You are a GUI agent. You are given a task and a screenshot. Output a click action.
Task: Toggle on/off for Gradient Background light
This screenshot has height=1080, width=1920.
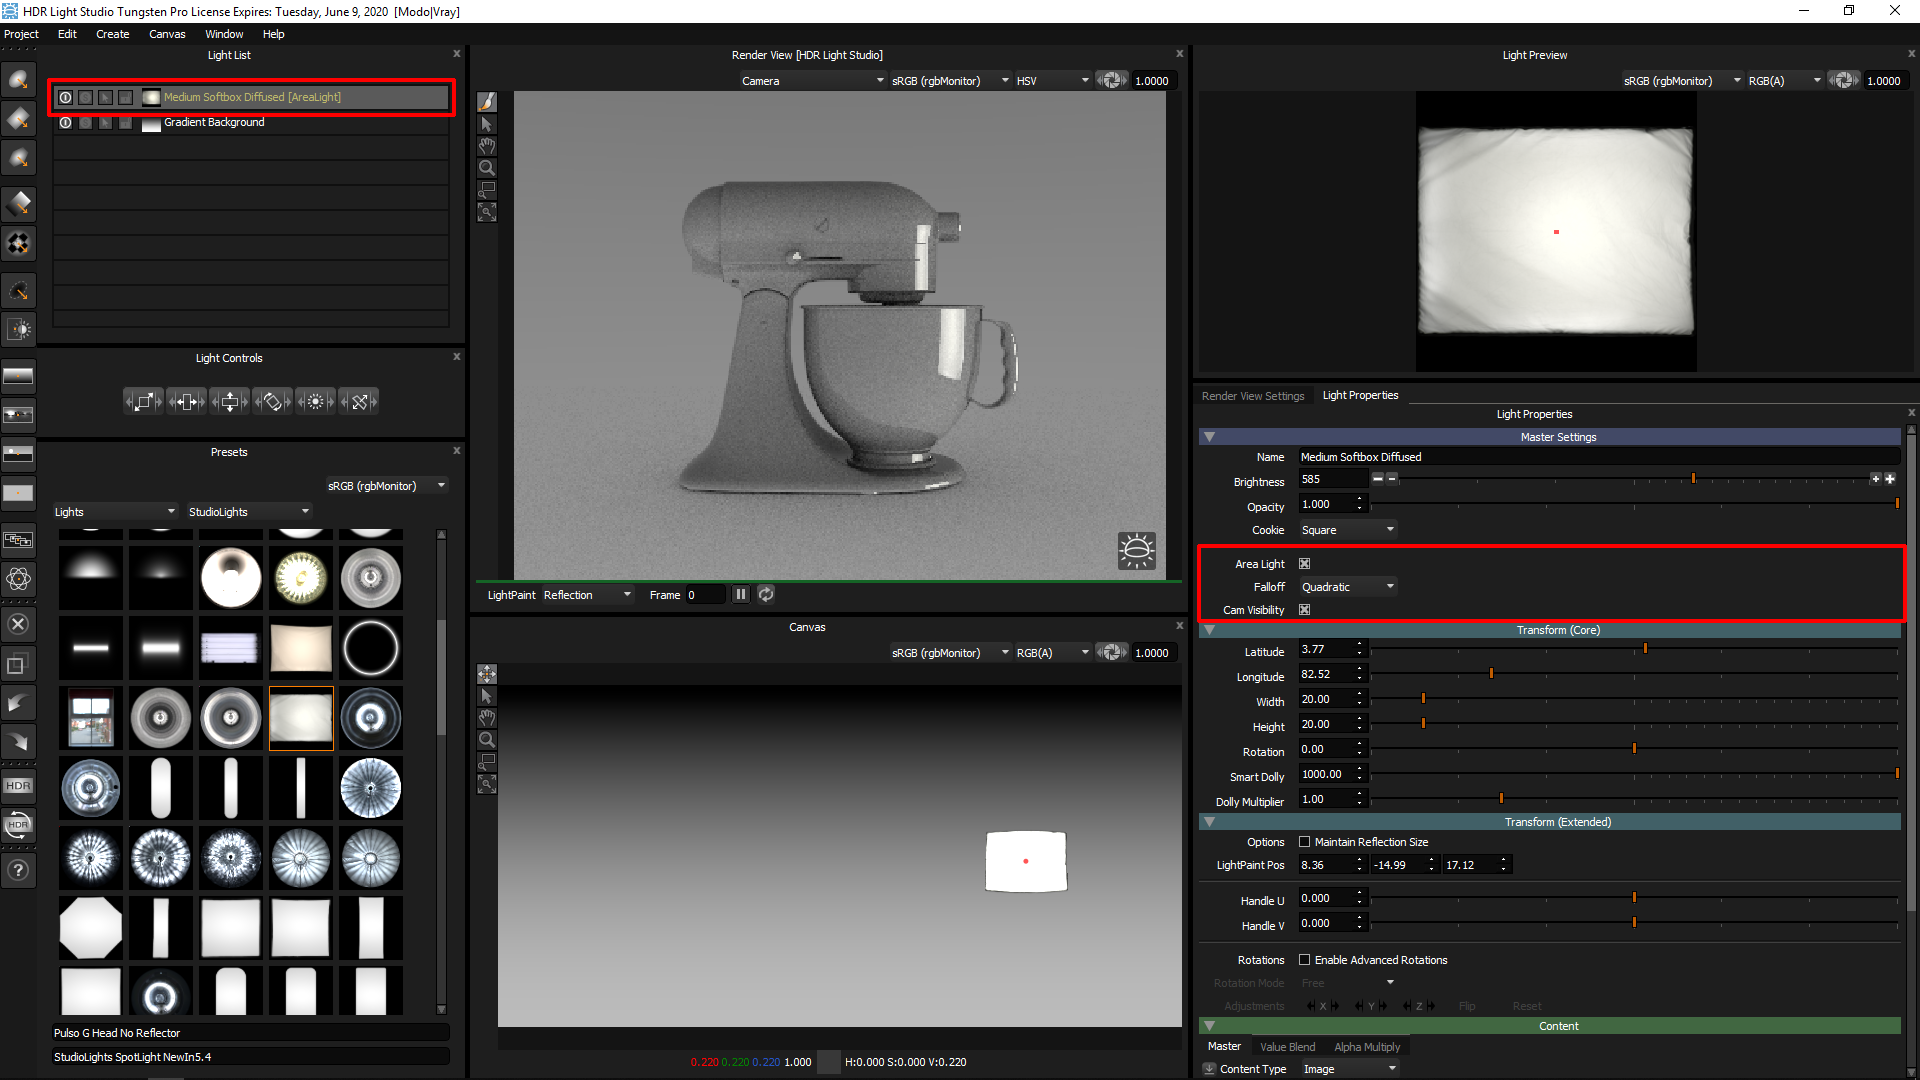click(65, 123)
